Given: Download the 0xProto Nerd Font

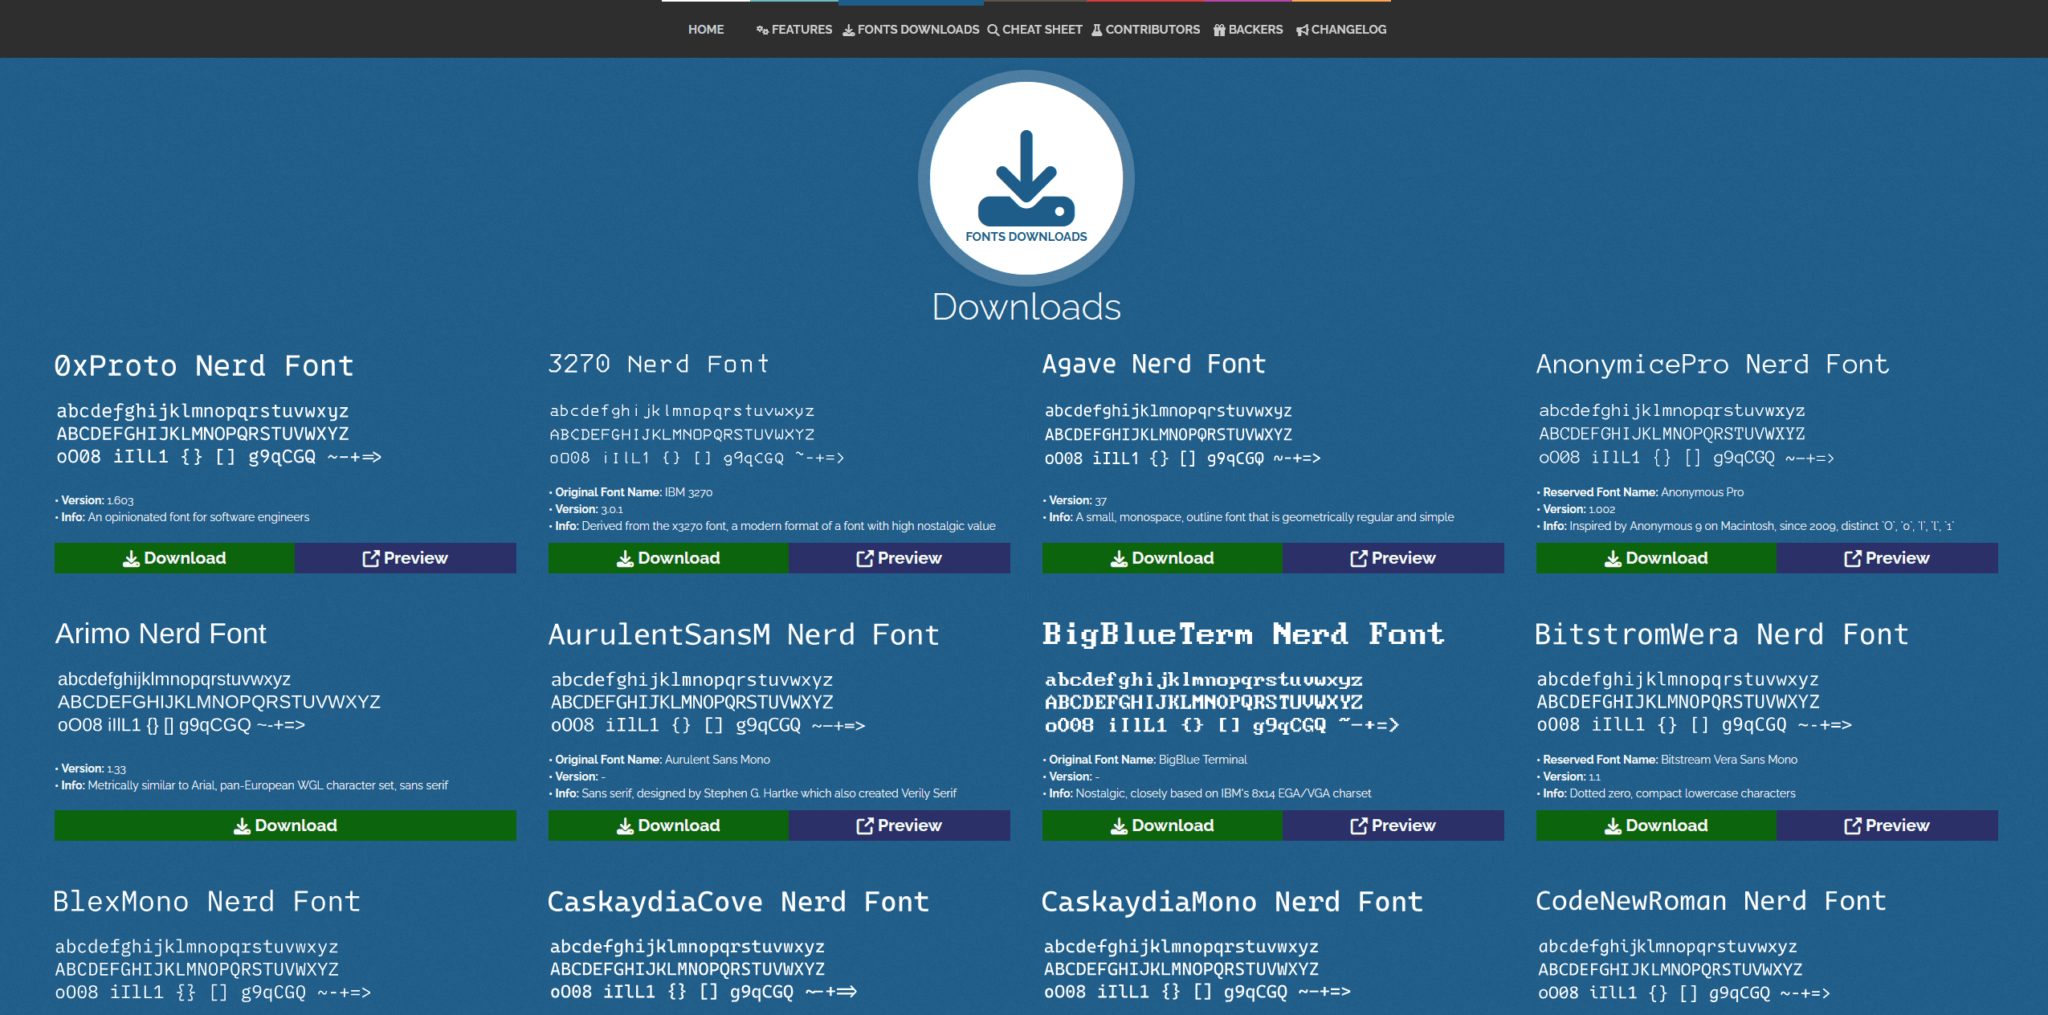Looking at the screenshot, I should click(x=174, y=558).
